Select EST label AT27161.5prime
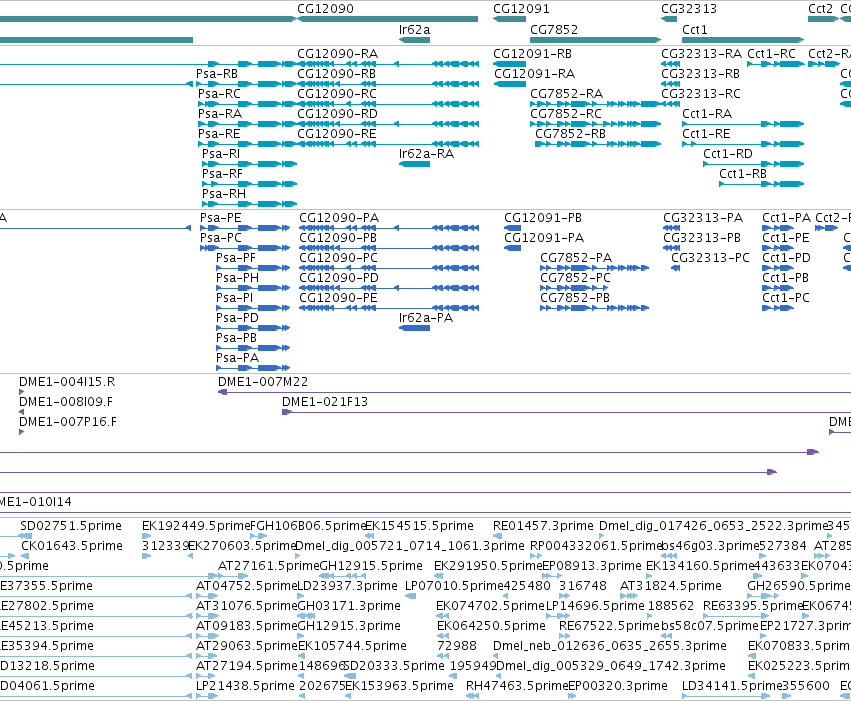The image size is (851, 701). (x=269, y=566)
